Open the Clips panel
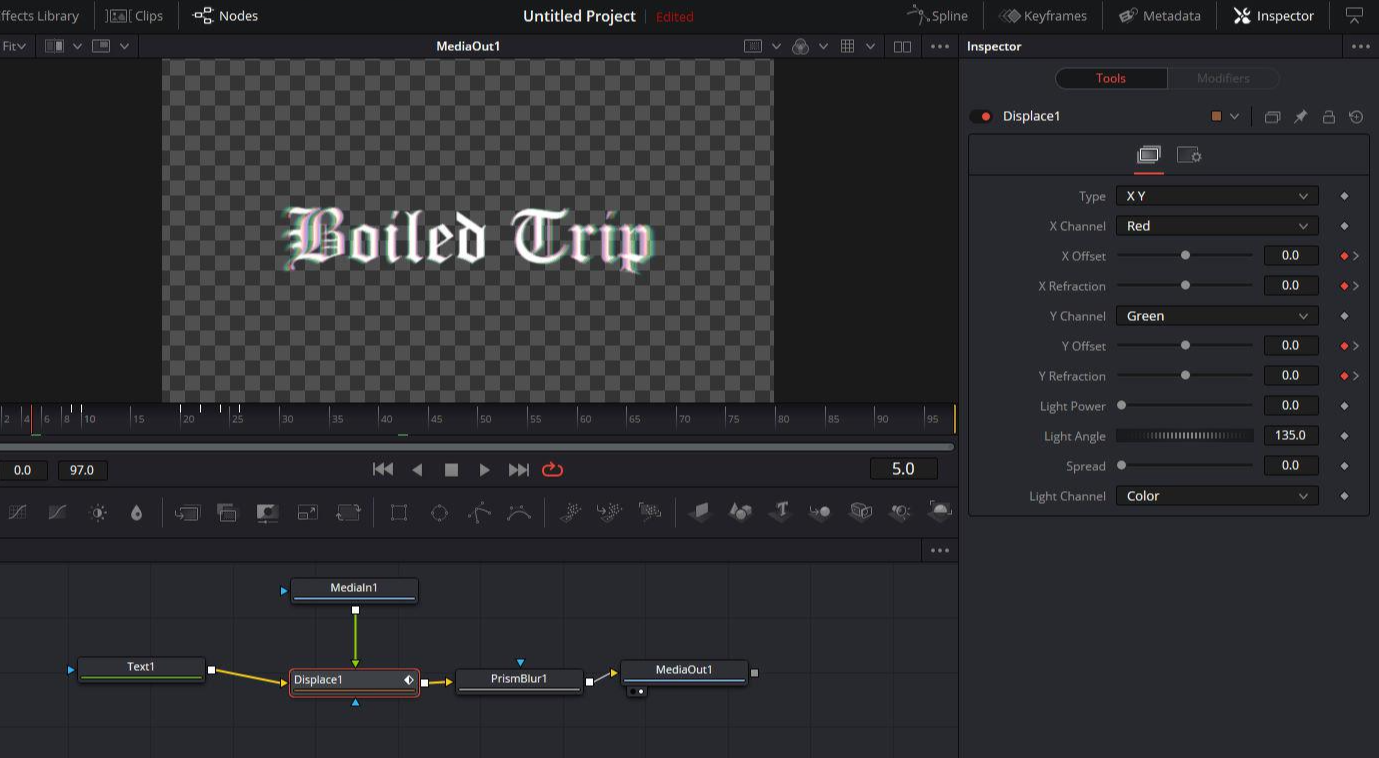The height and width of the screenshot is (758, 1379). [135, 16]
